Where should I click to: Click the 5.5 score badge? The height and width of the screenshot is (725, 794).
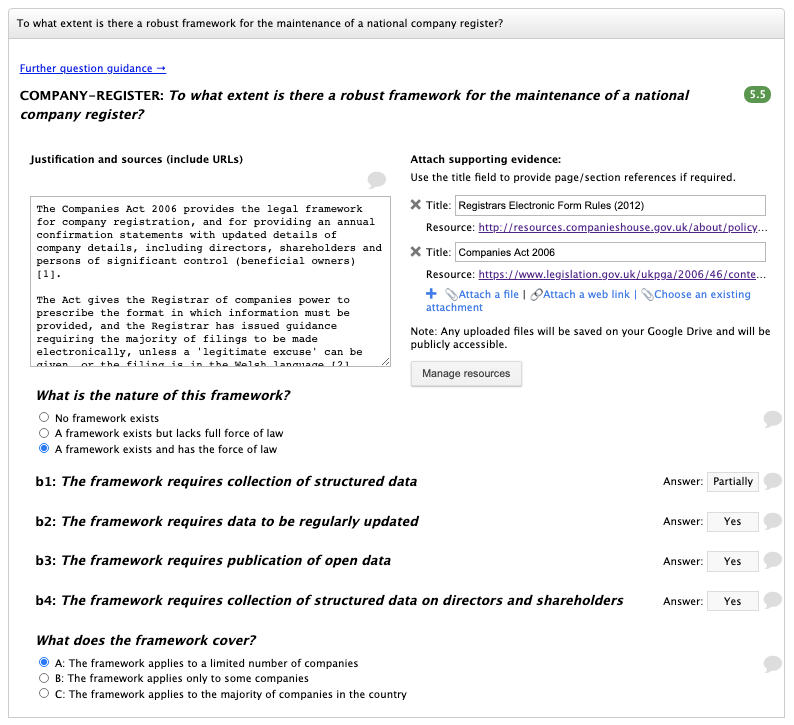point(757,95)
